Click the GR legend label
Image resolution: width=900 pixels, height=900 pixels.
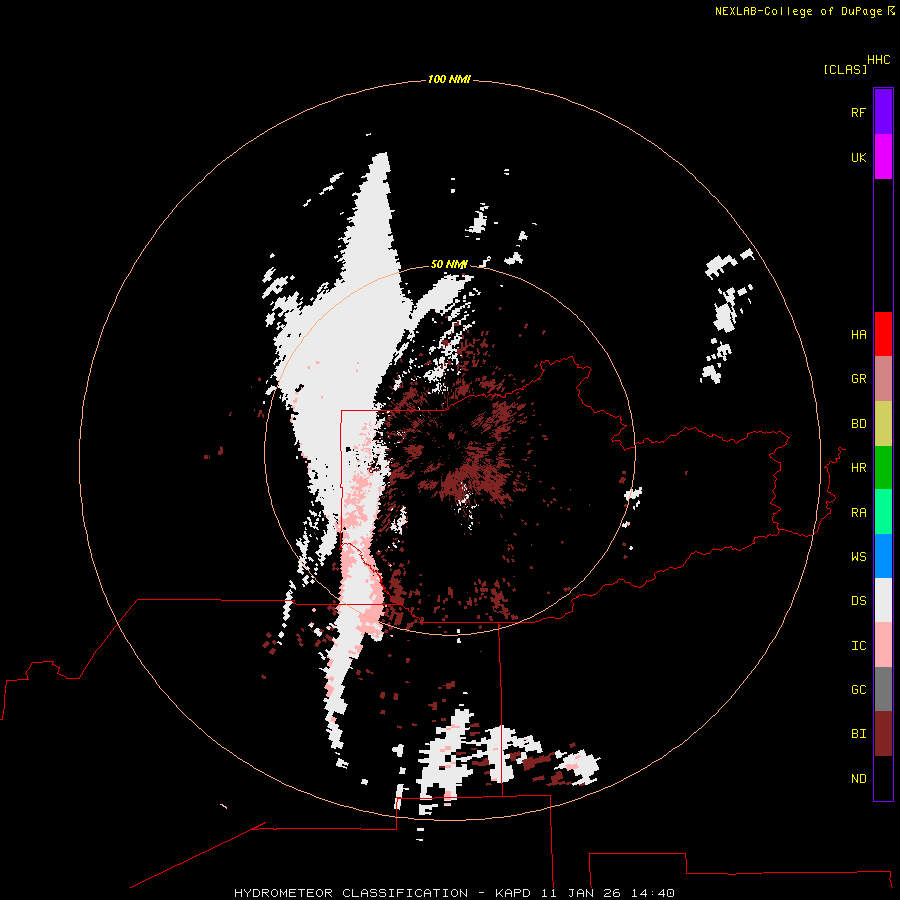pyautogui.click(x=858, y=379)
